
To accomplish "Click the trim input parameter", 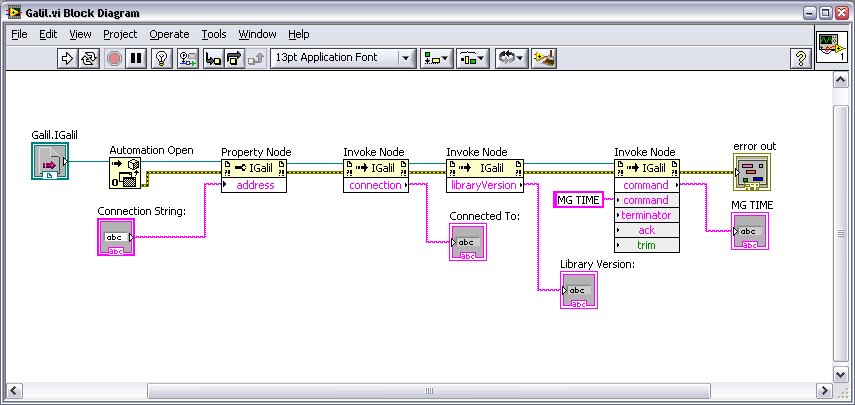I will click(647, 245).
